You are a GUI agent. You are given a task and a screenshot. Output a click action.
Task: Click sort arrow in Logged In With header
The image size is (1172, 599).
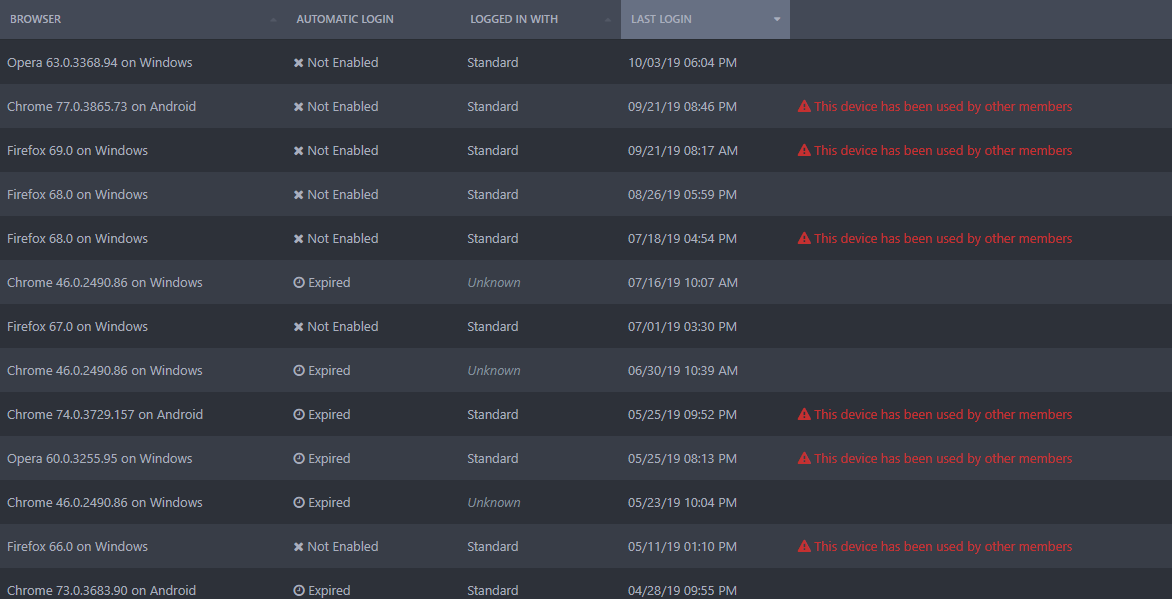(608, 19)
